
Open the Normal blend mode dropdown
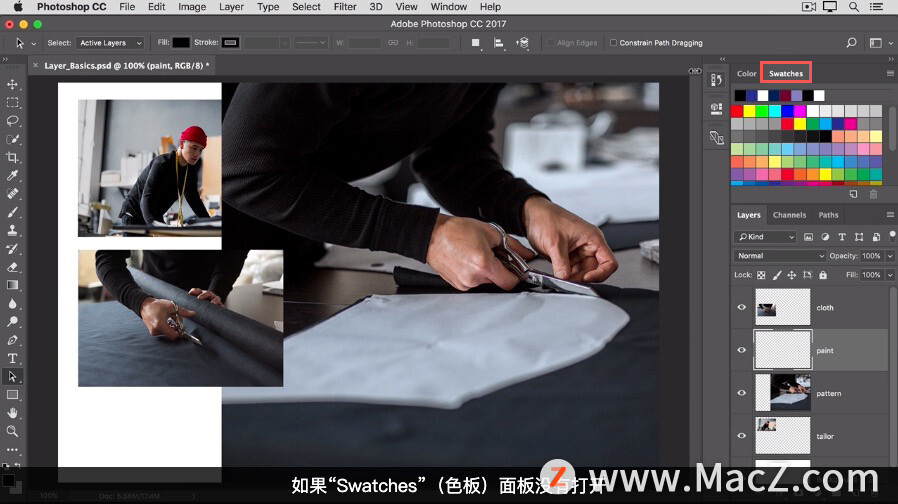[x=779, y=256]
